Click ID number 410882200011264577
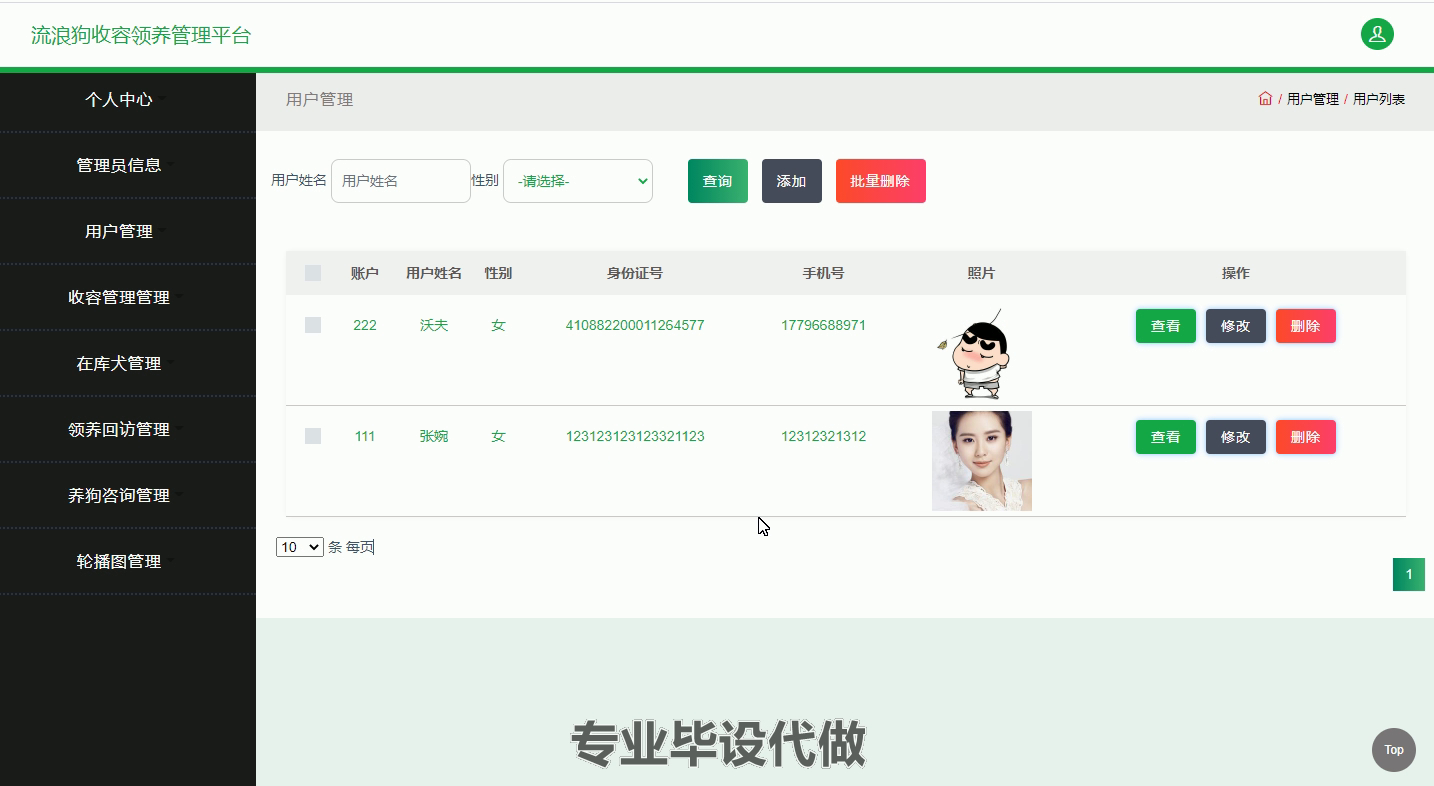Viewport: 1434px width, 786px height. pos(635,325)
